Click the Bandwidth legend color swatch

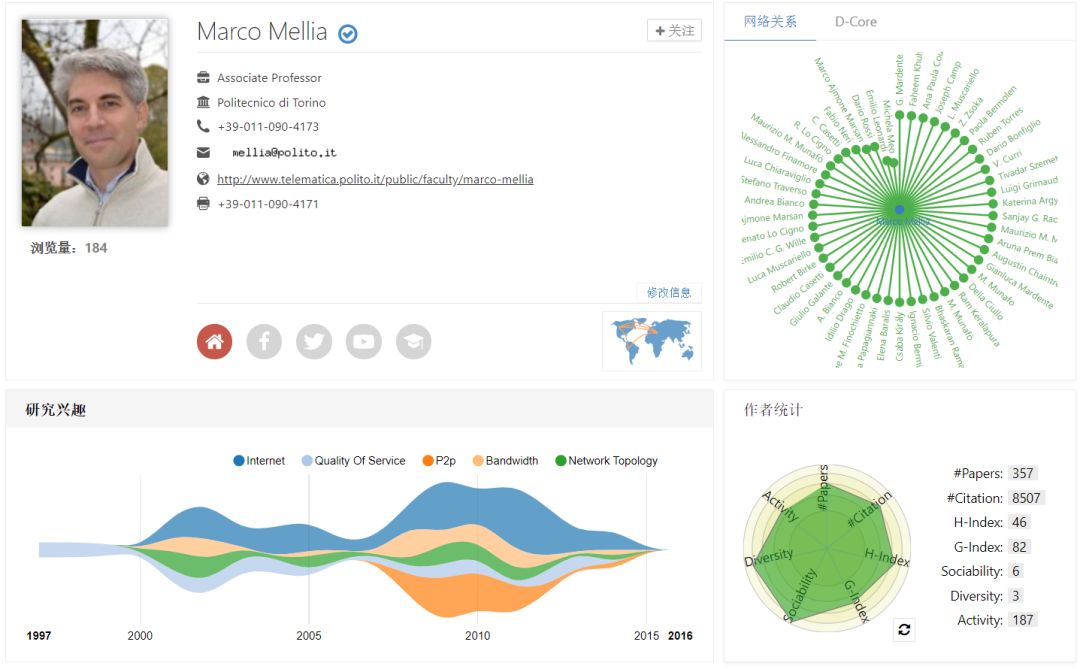[478, 461]
